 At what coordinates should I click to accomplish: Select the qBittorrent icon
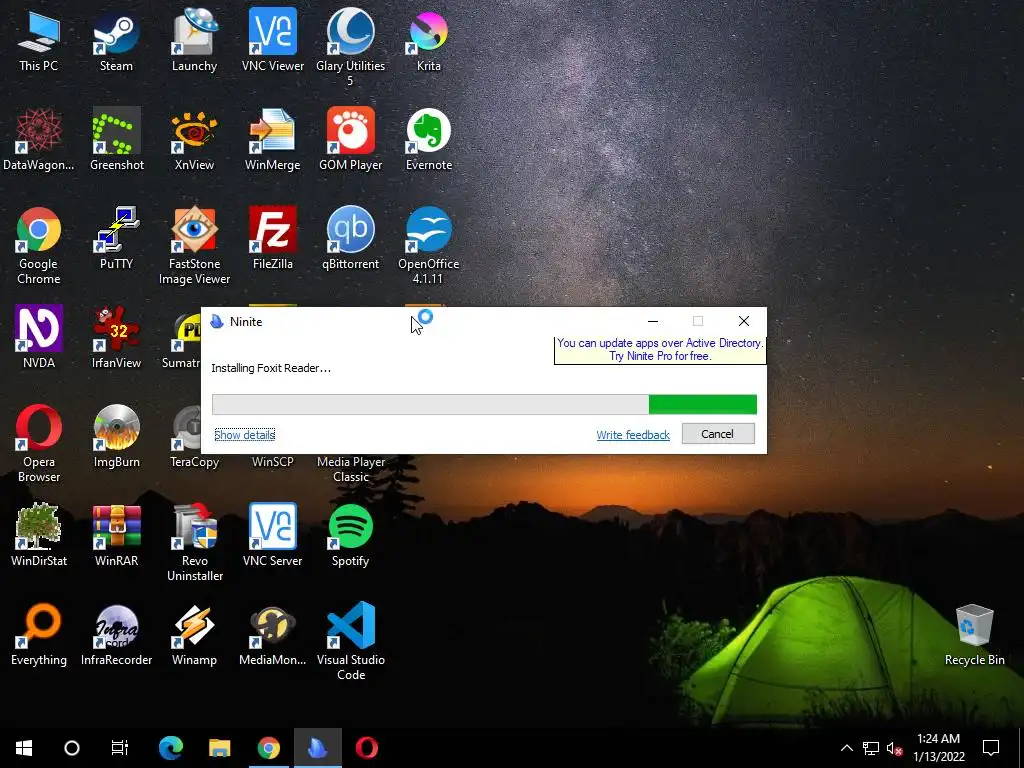351,238
